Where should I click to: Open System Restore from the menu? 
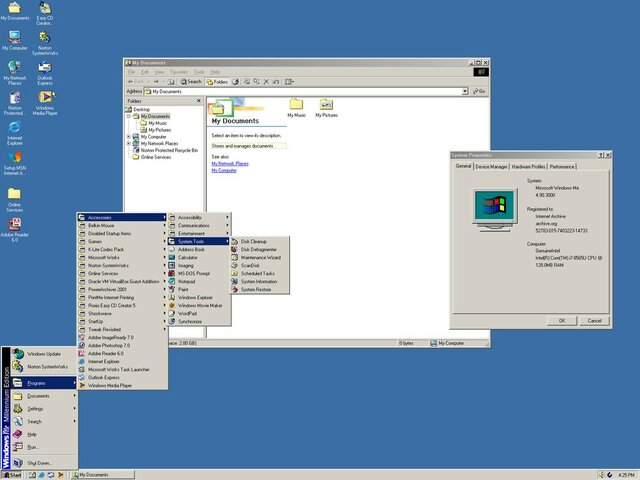(260, 289)
